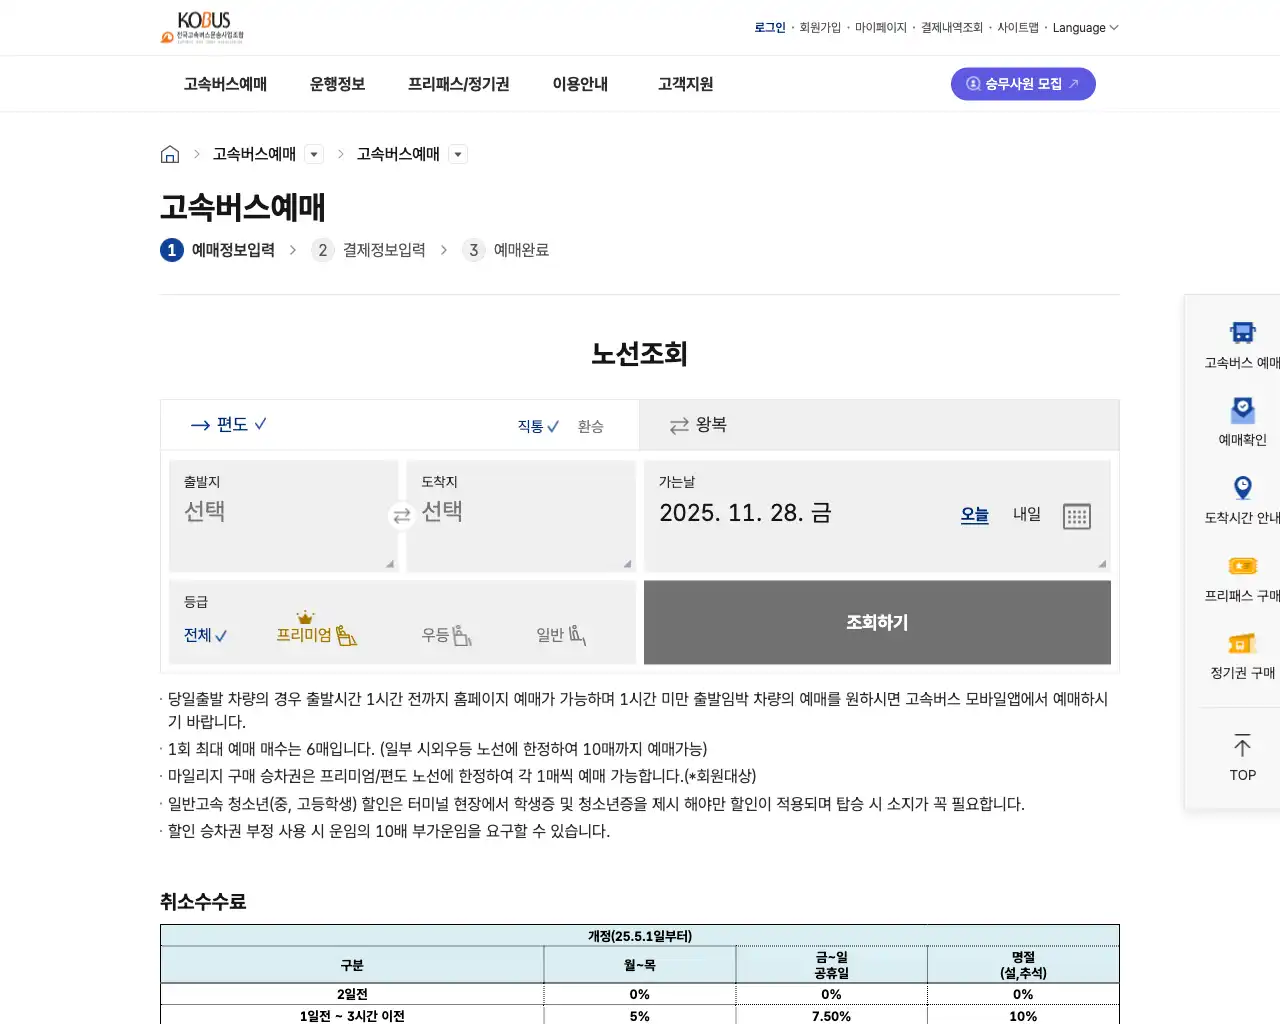Click the 정기권 구매 icon

1242,645
